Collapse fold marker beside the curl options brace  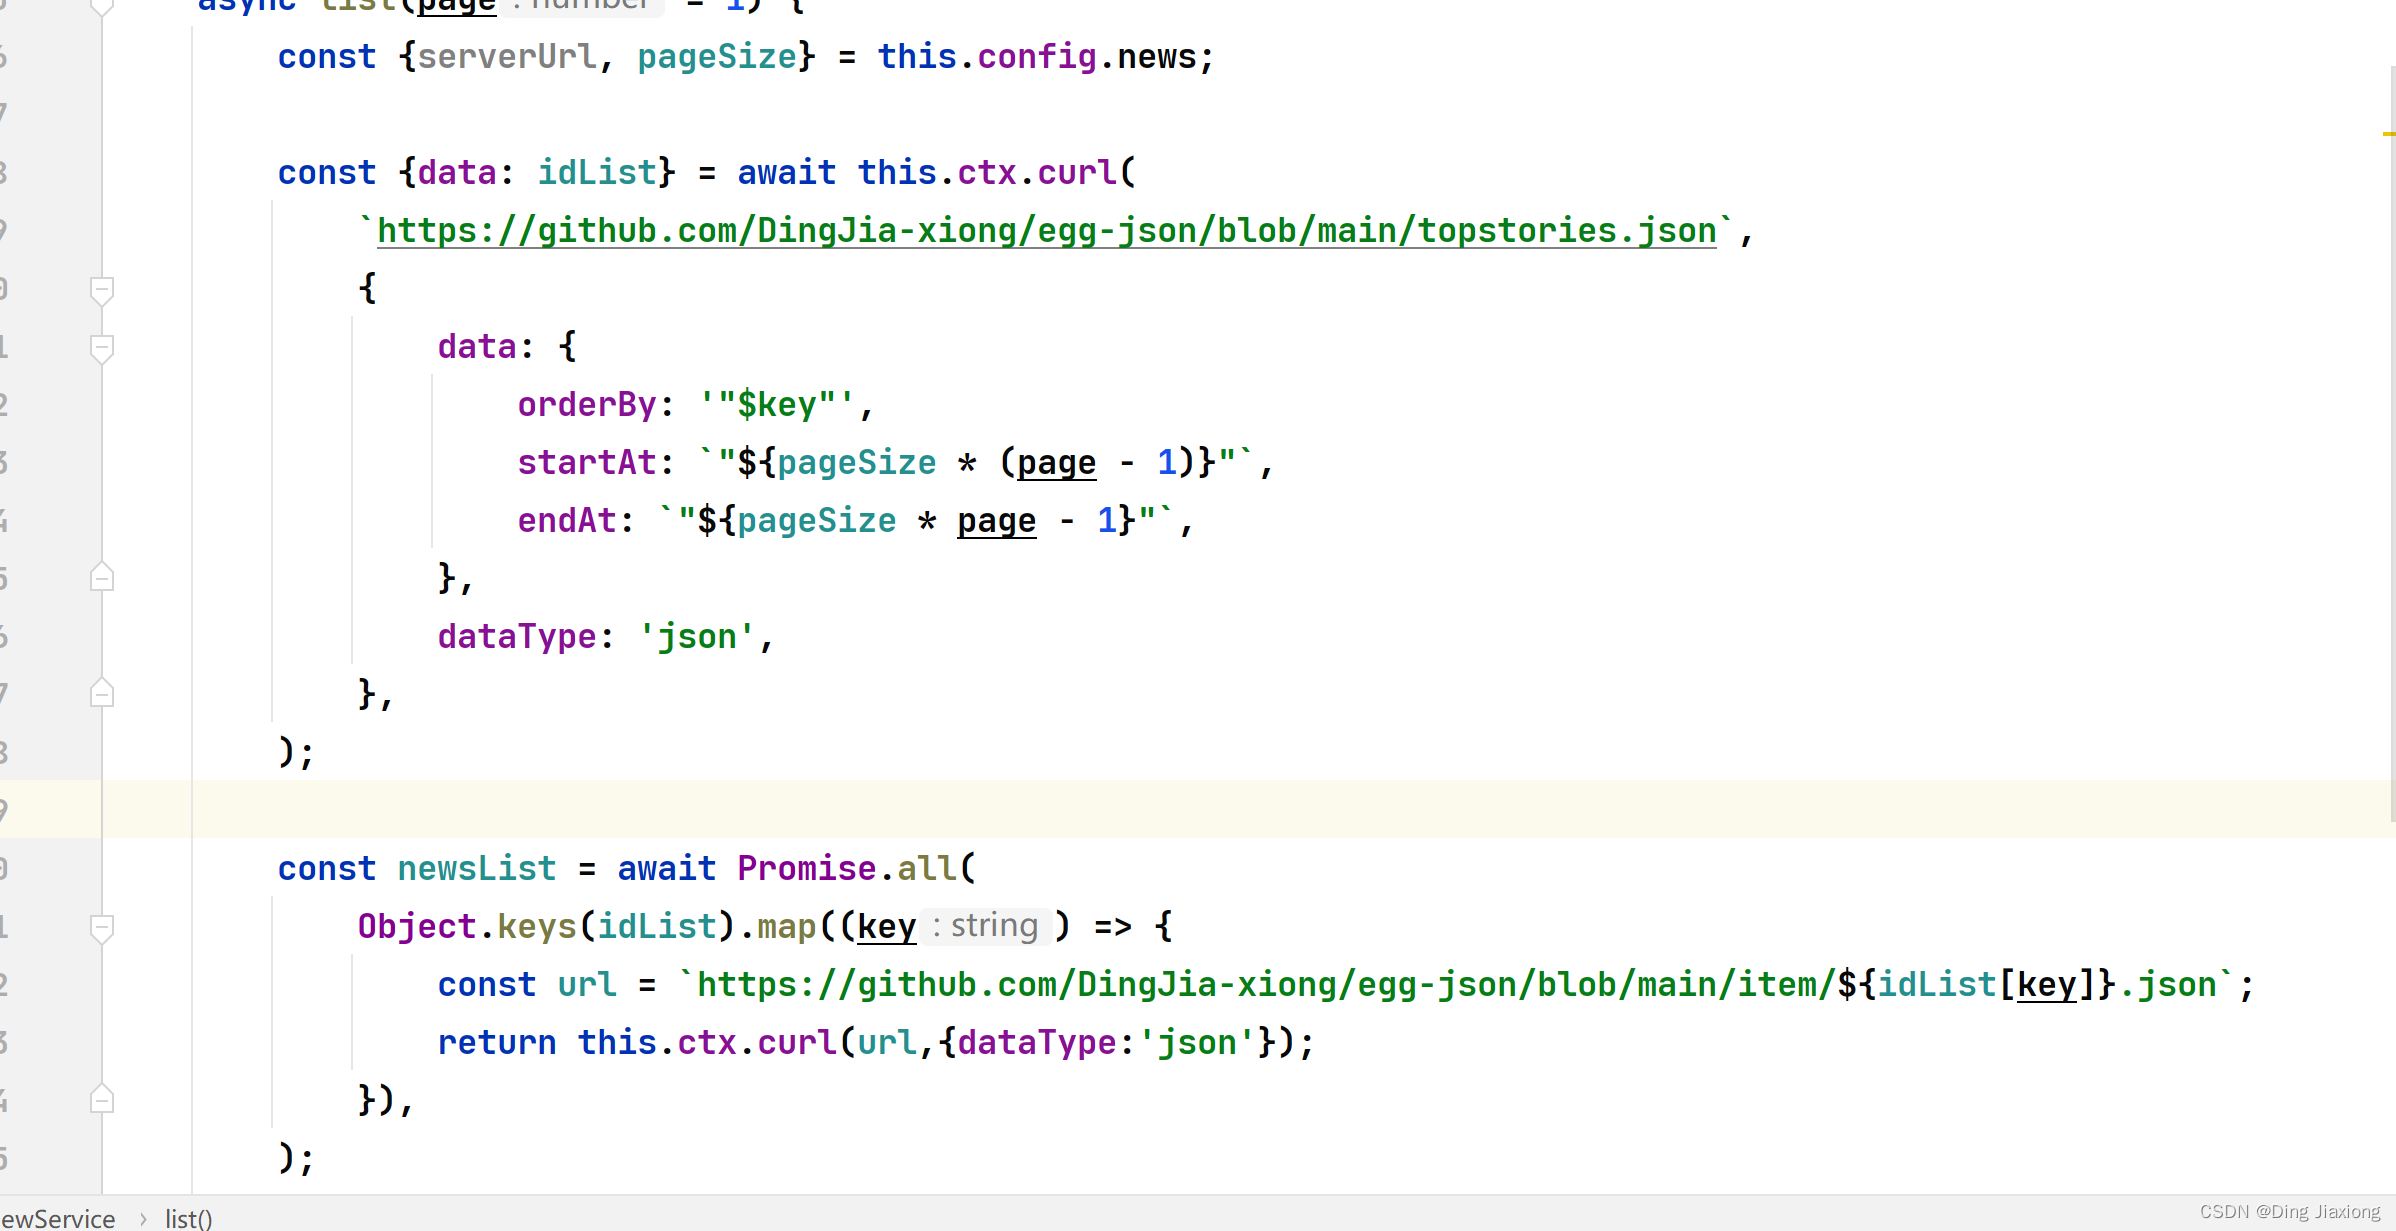pyautogui.click(x=101, y=290)
